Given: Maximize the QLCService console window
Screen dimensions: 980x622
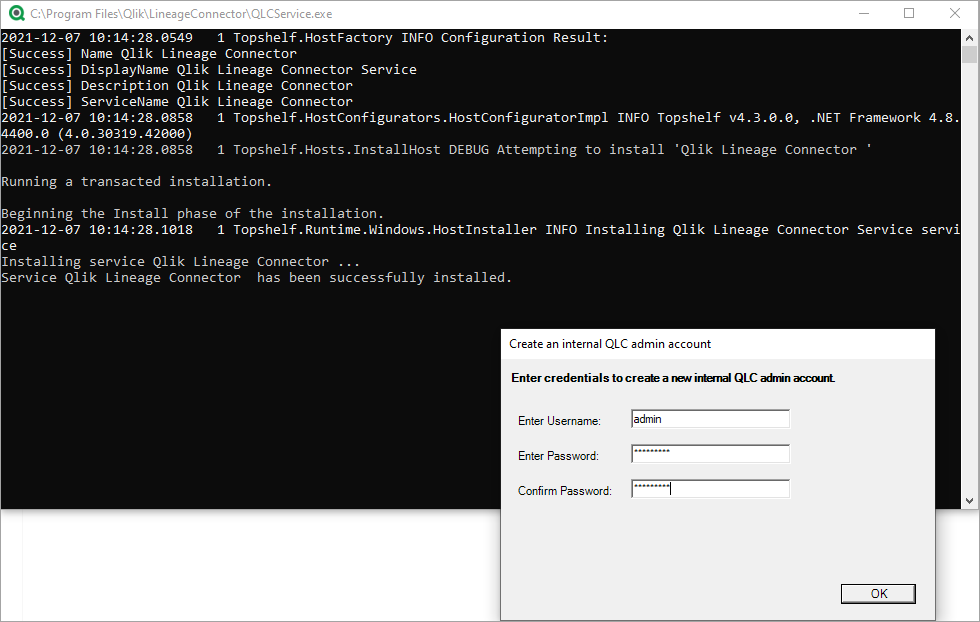Looking at the screenshot, I should coord(910,13).
